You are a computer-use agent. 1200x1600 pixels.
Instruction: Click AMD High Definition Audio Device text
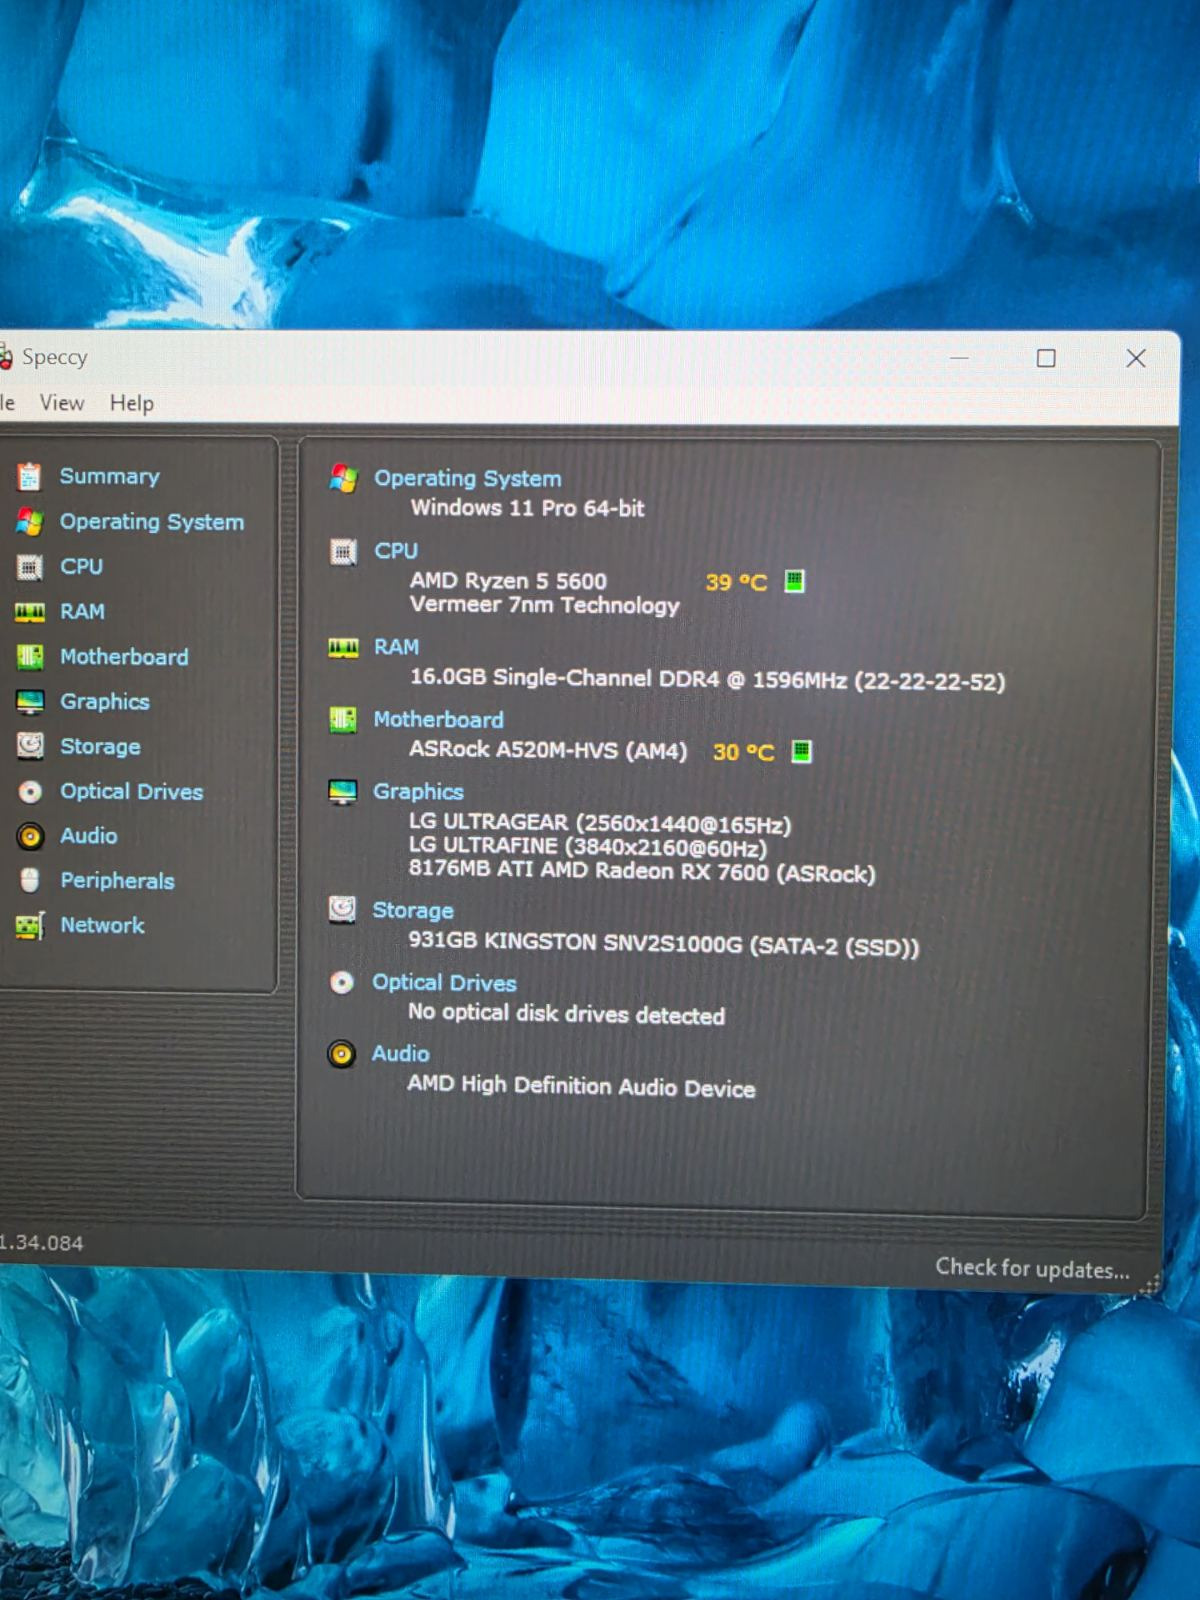(x=581, y=1086)
